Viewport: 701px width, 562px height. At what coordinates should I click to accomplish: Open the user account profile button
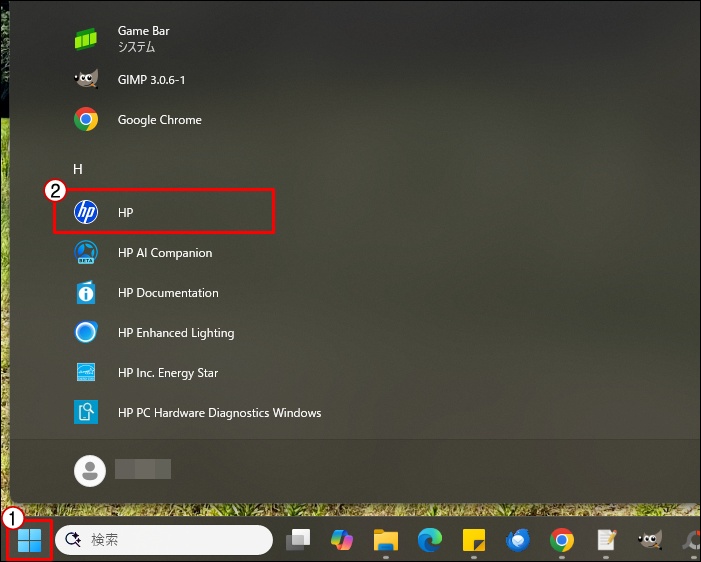click(91, 470)
